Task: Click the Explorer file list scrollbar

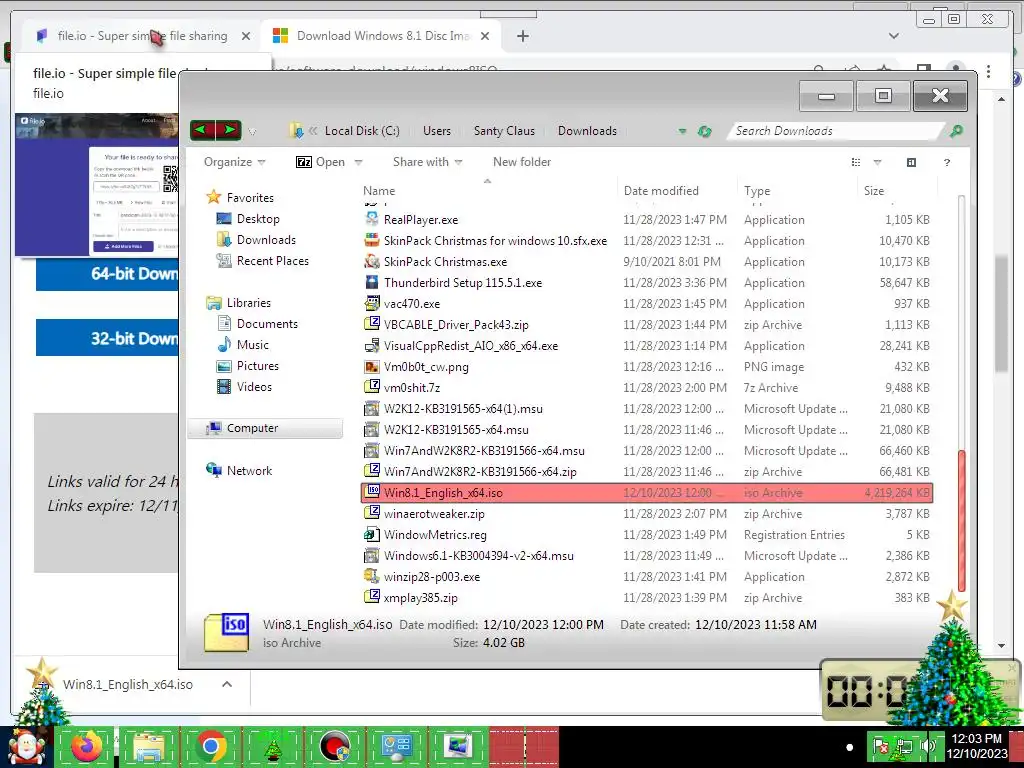Action: [x=961, y=521]
